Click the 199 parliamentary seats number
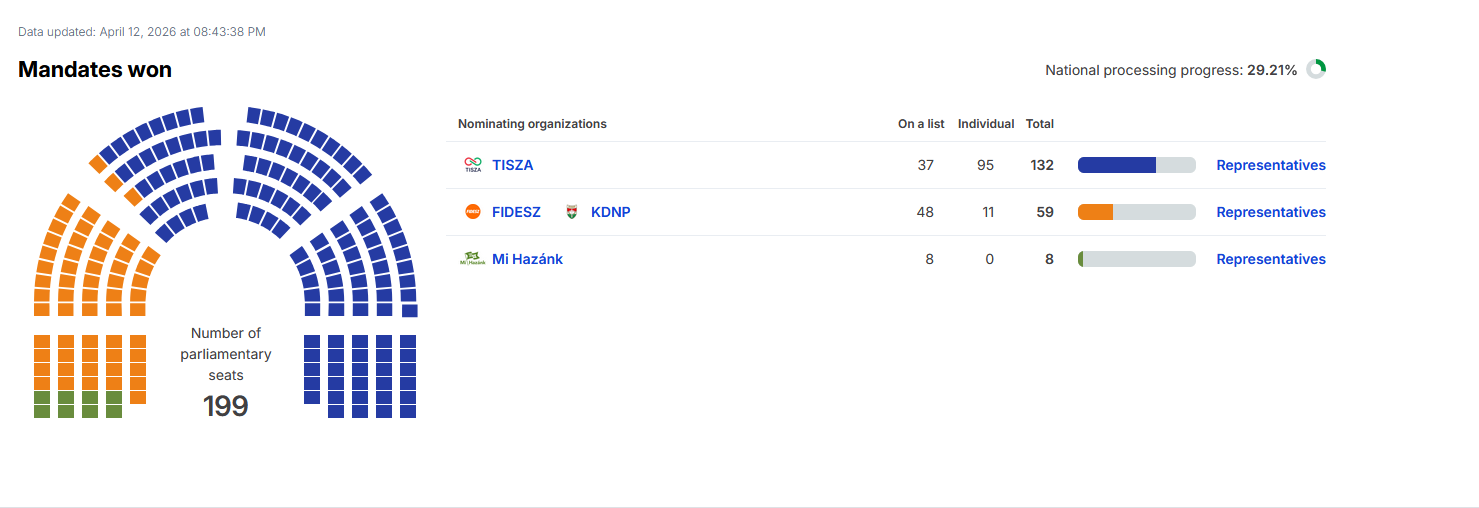The height and width of the screenshot is (508, 1479). point(226,406)
